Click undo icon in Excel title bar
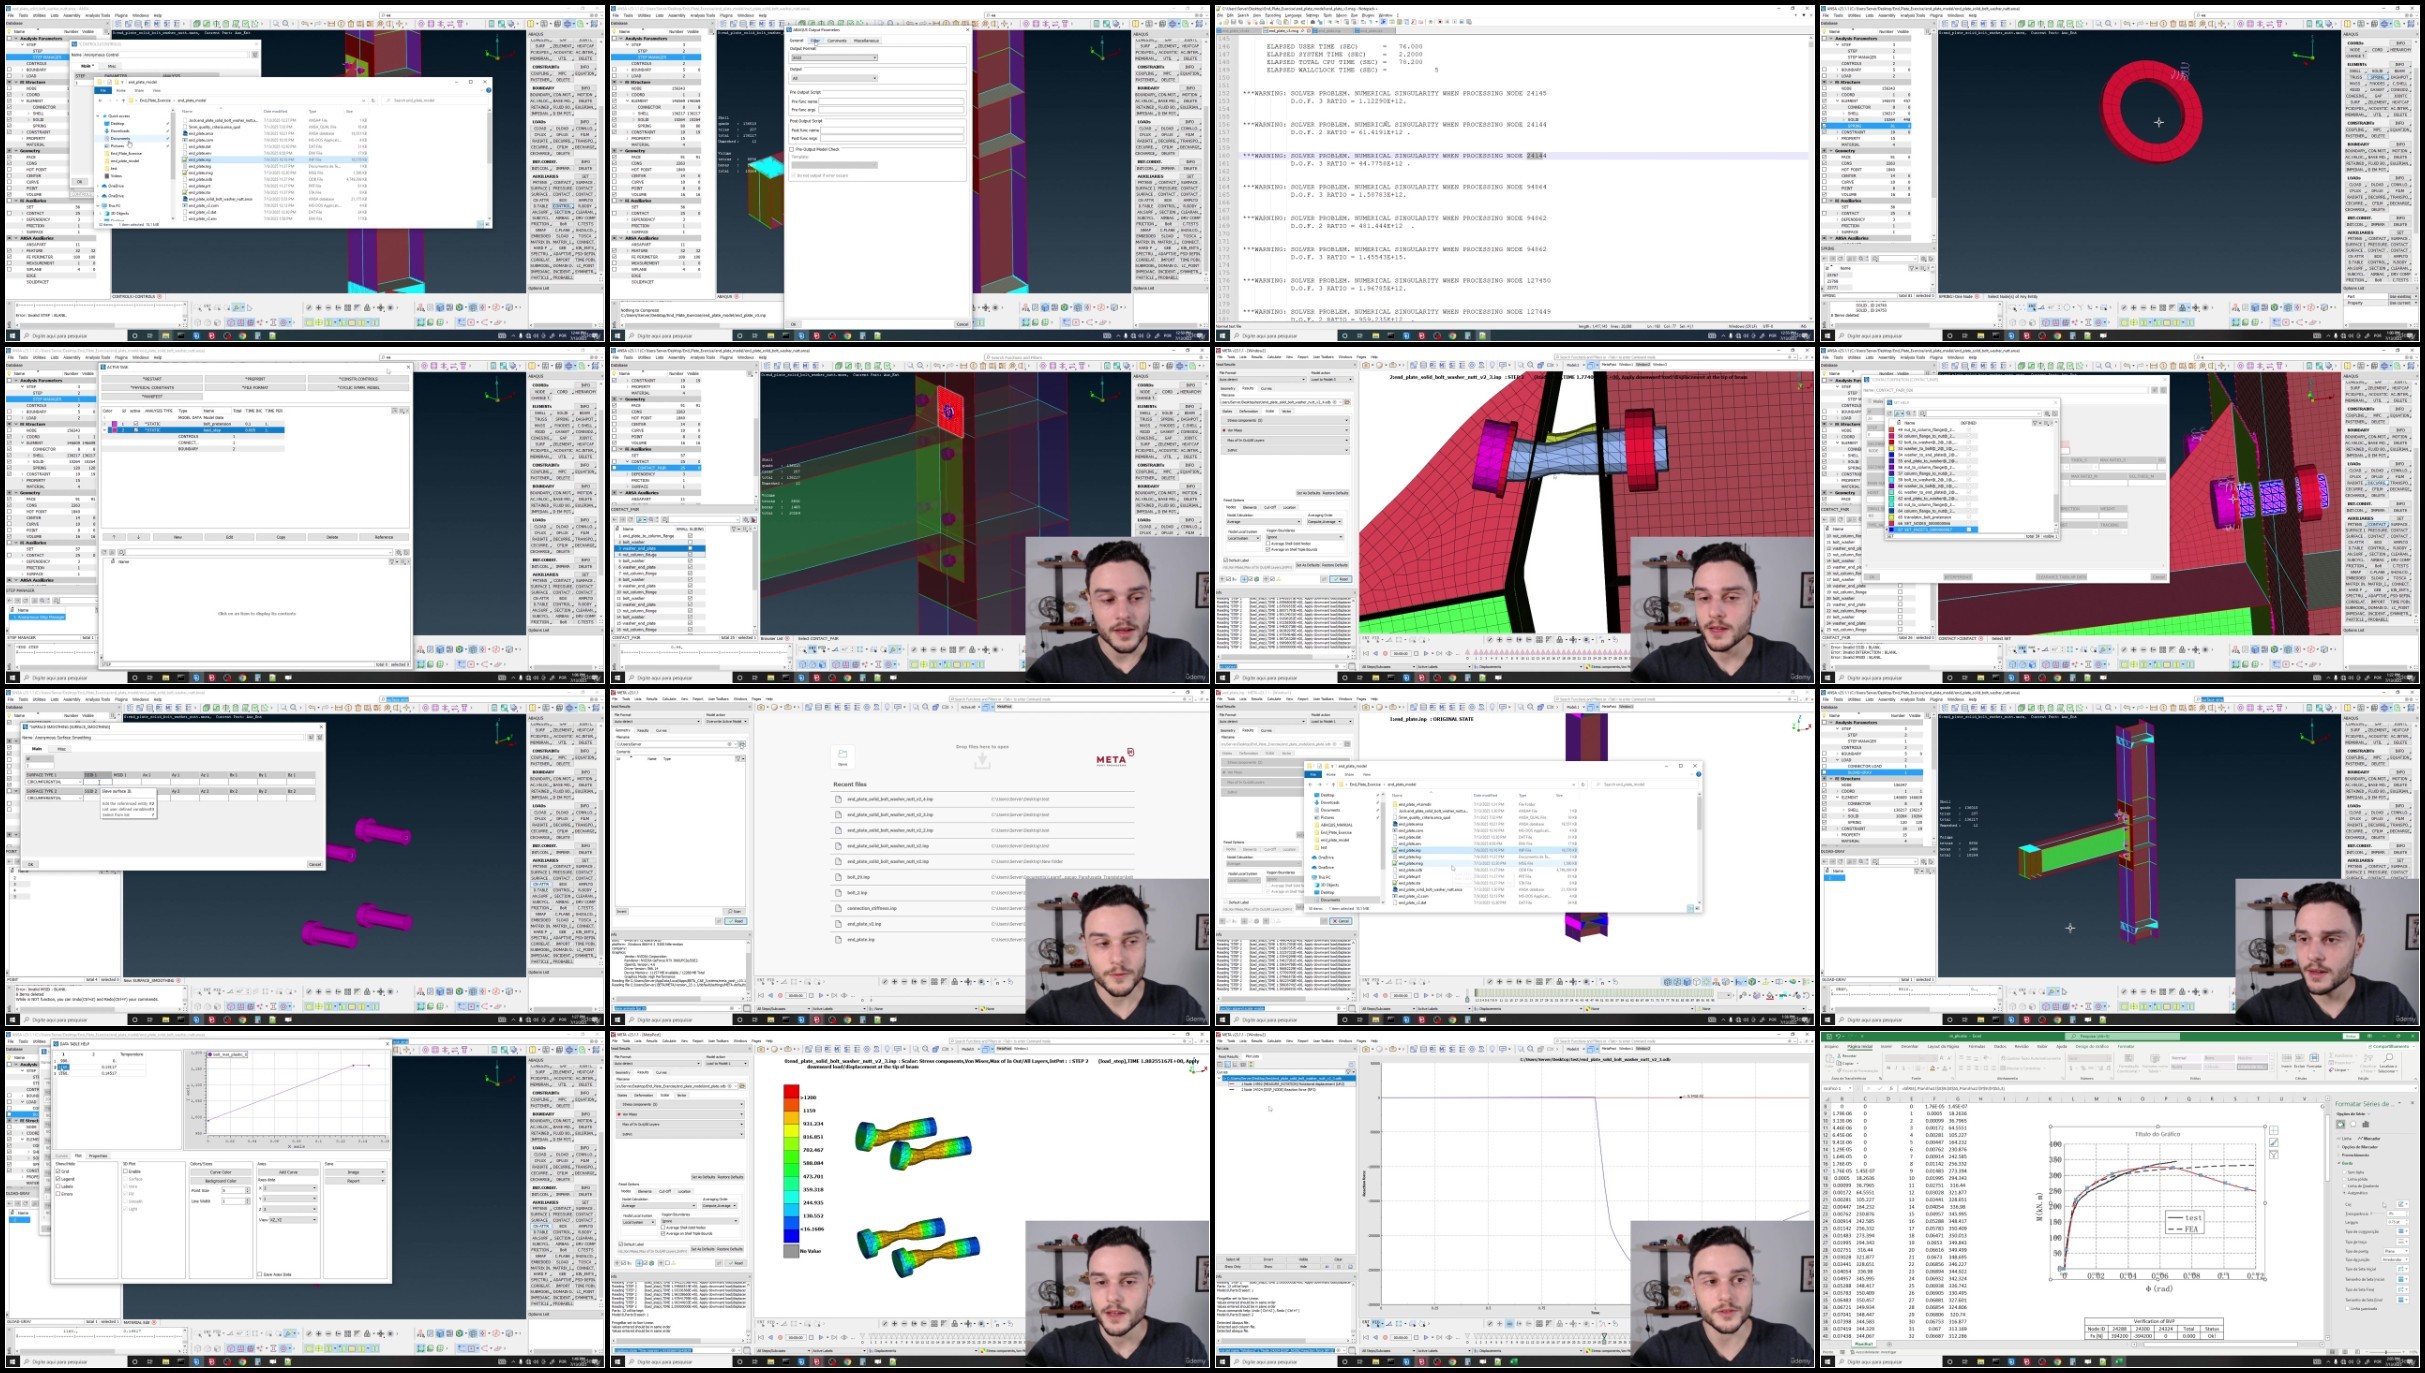 [x=1838, y=1036]
